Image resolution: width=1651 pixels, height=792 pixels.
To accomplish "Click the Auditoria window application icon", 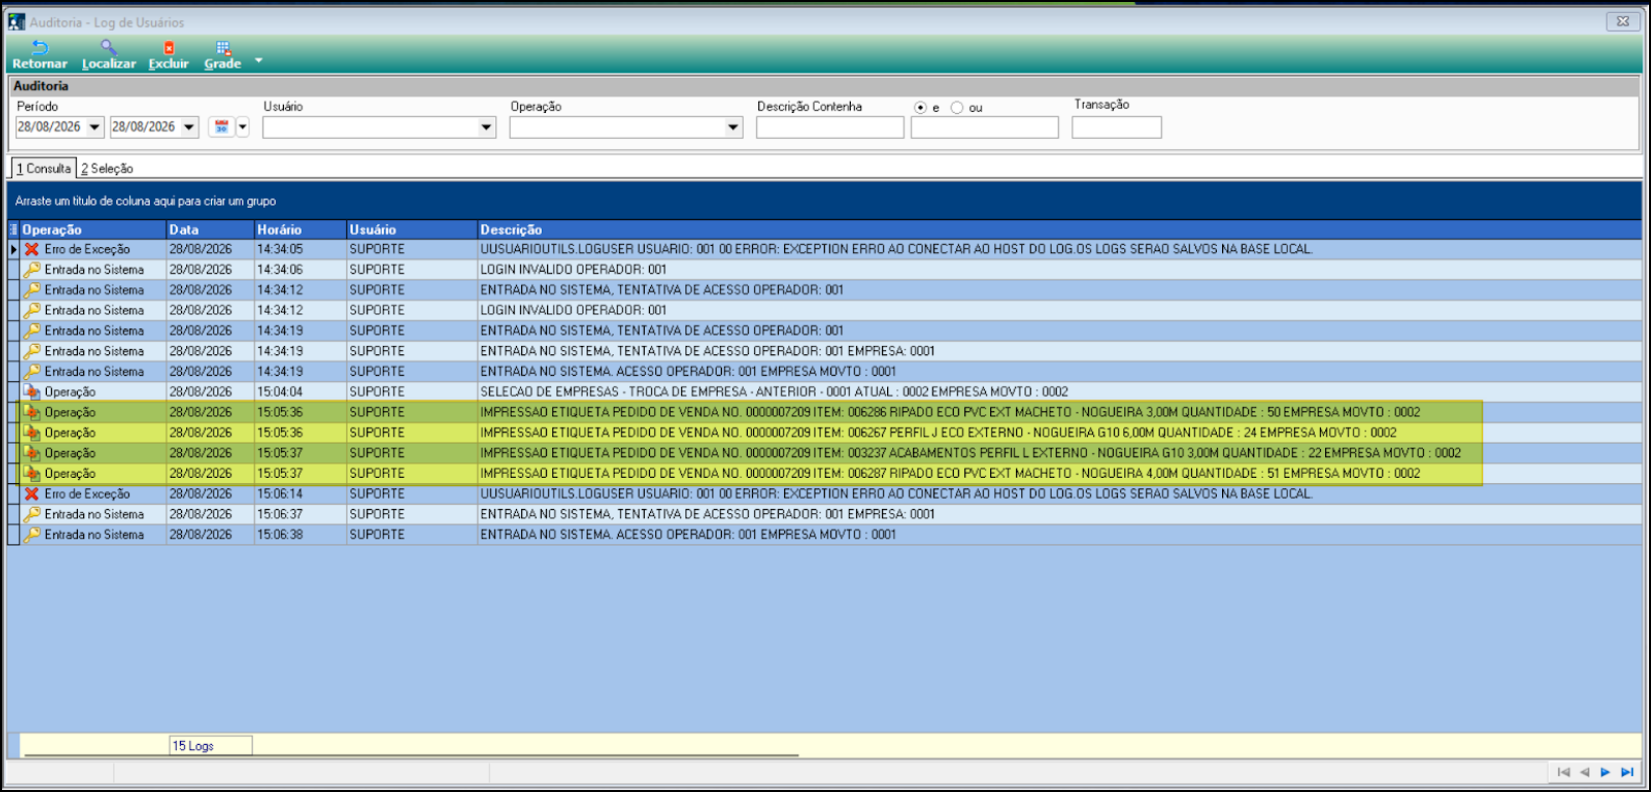I will 16,21.
